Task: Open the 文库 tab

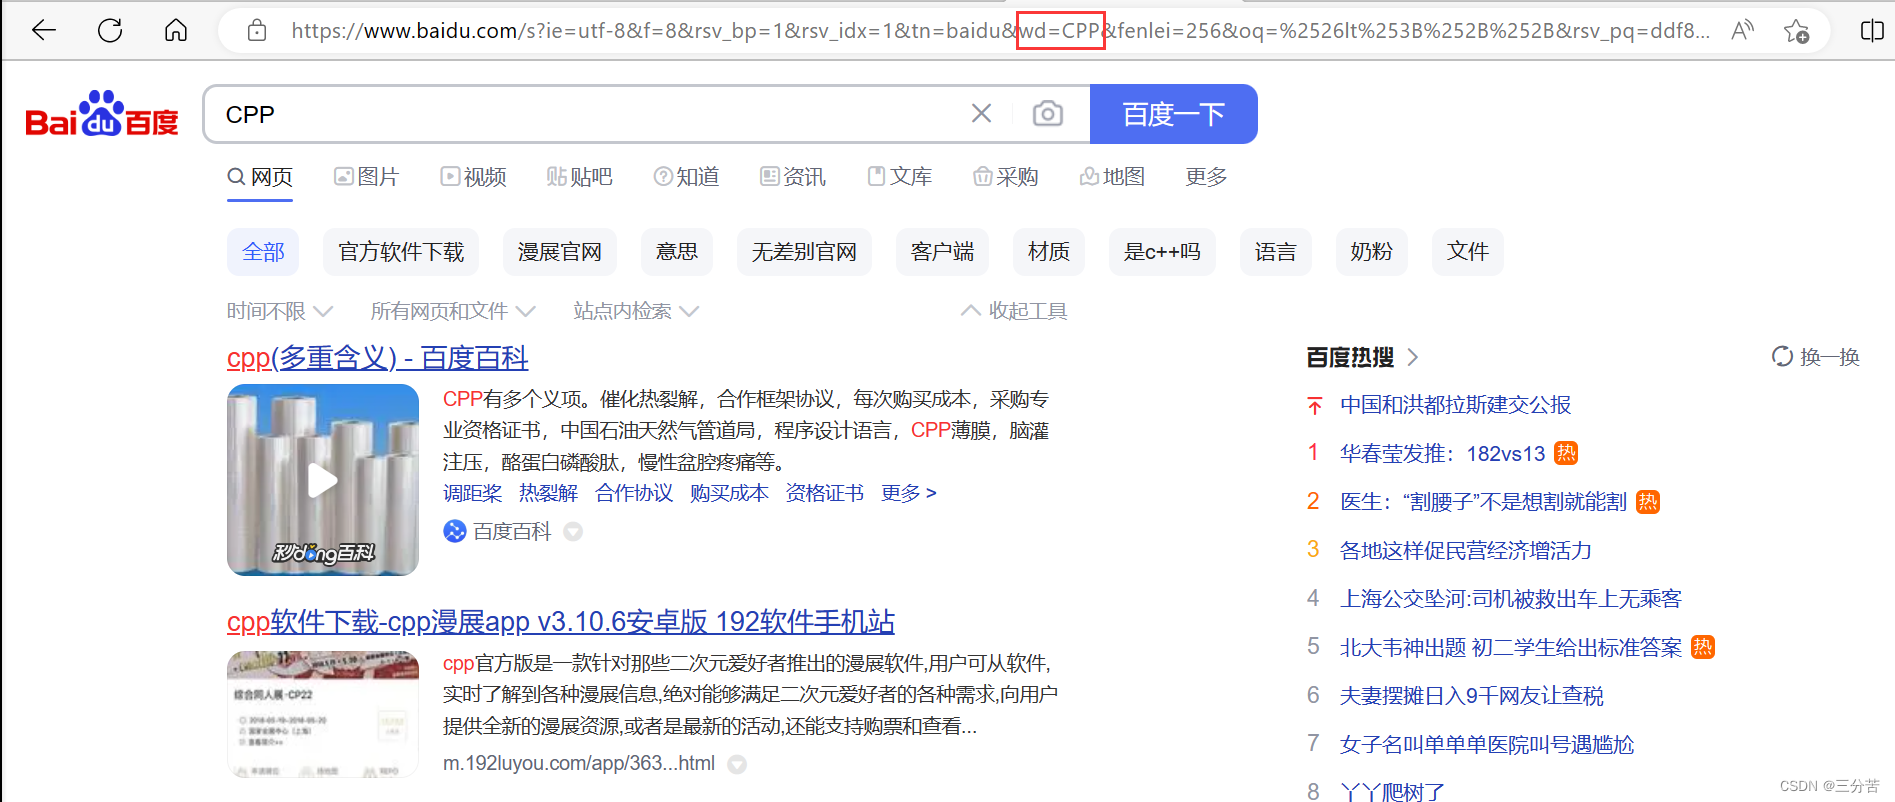Action: (x=899, y=177)
